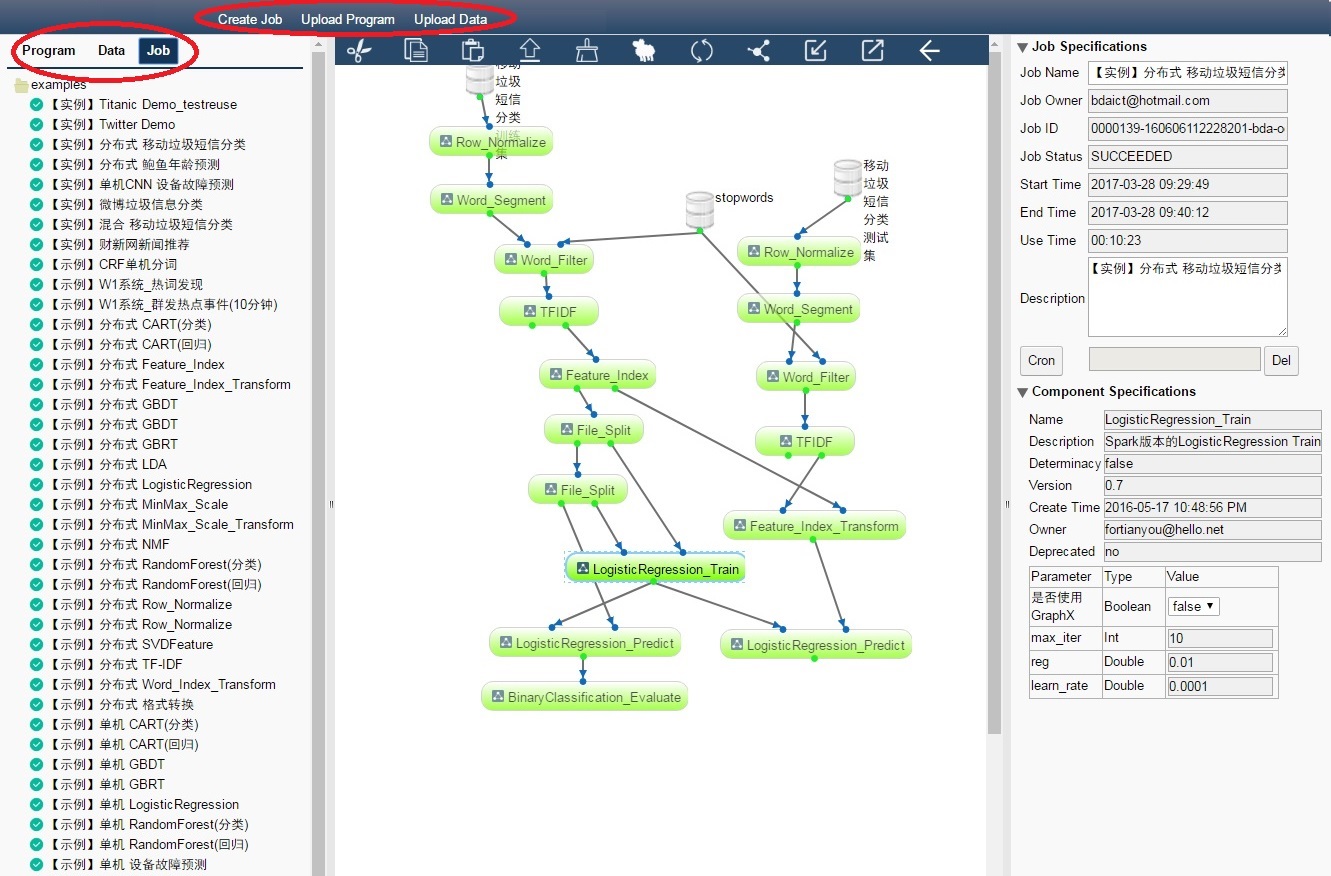Image resolution: width=1331 pixels, height=876 pixels.
Task: Click the Cron button
Action: point(1041,361)
